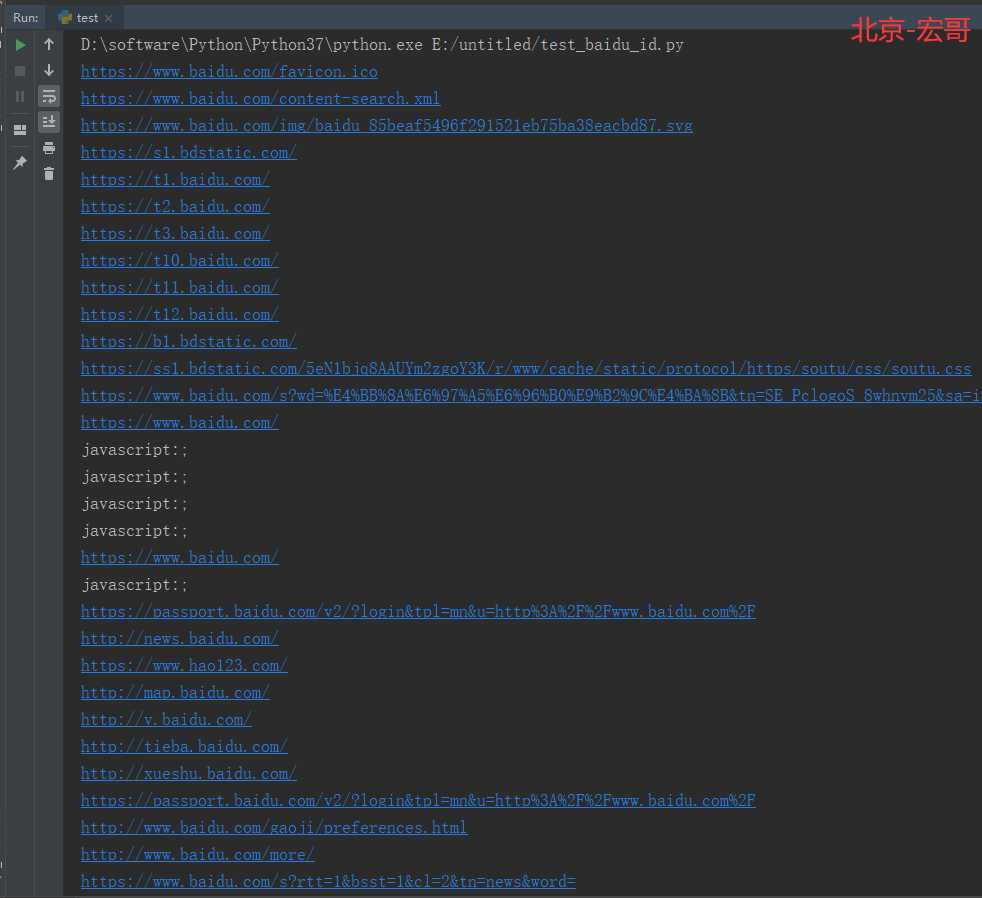This screenshot has height=898, width=982.
Task: Open the t2.baidu.com link
Action: [175, 207]
